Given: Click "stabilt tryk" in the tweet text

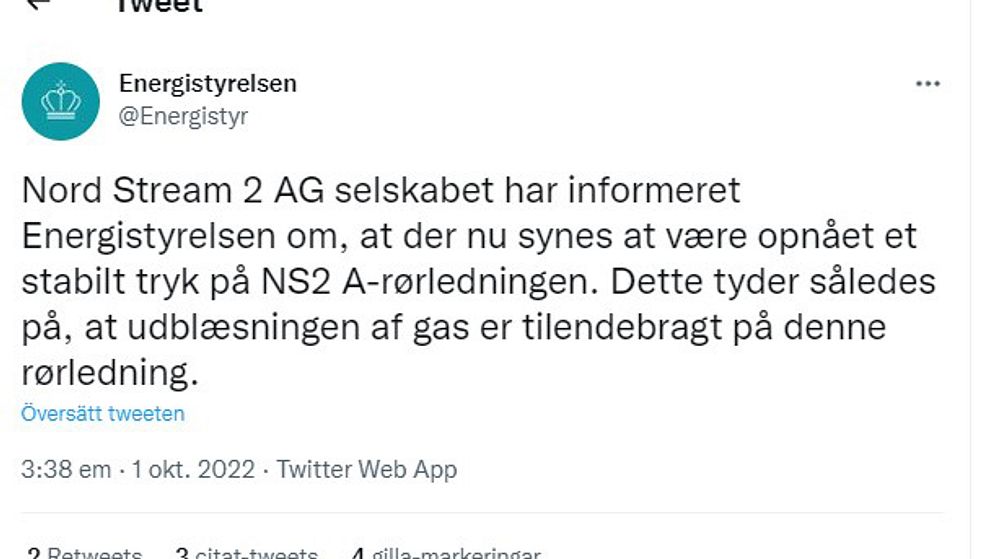Looking at the screenshot, I should 118,281.
